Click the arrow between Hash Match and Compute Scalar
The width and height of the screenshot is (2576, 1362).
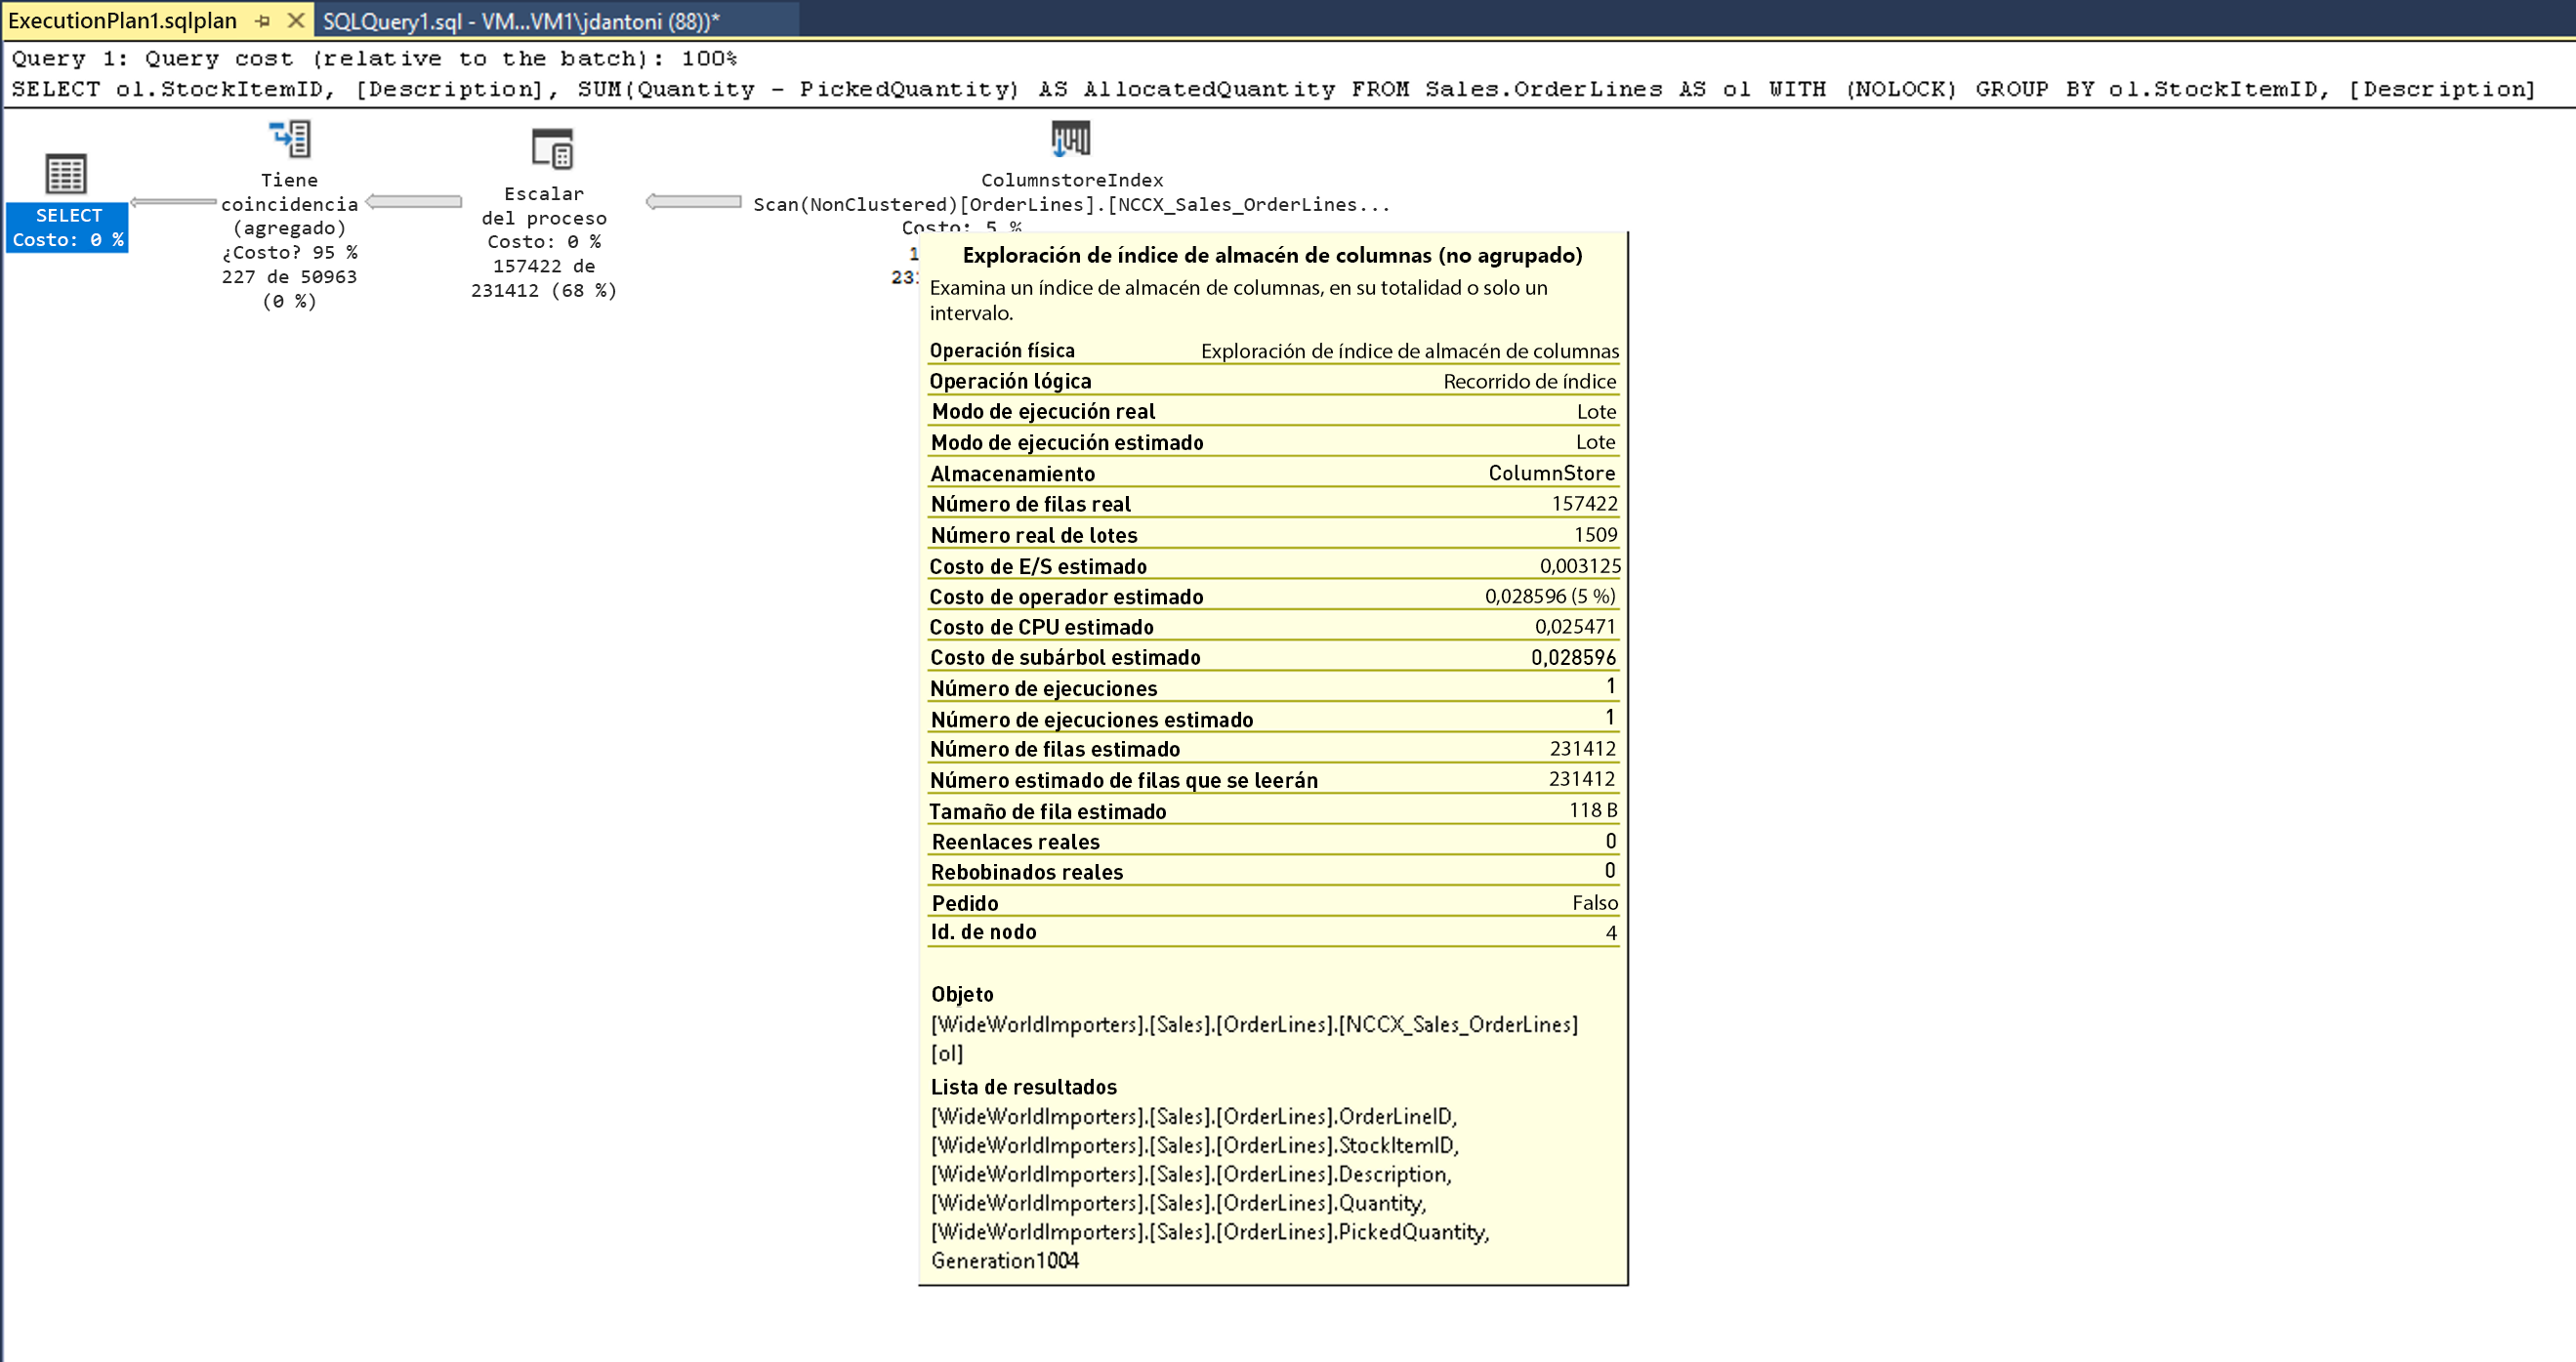(414, 202)
